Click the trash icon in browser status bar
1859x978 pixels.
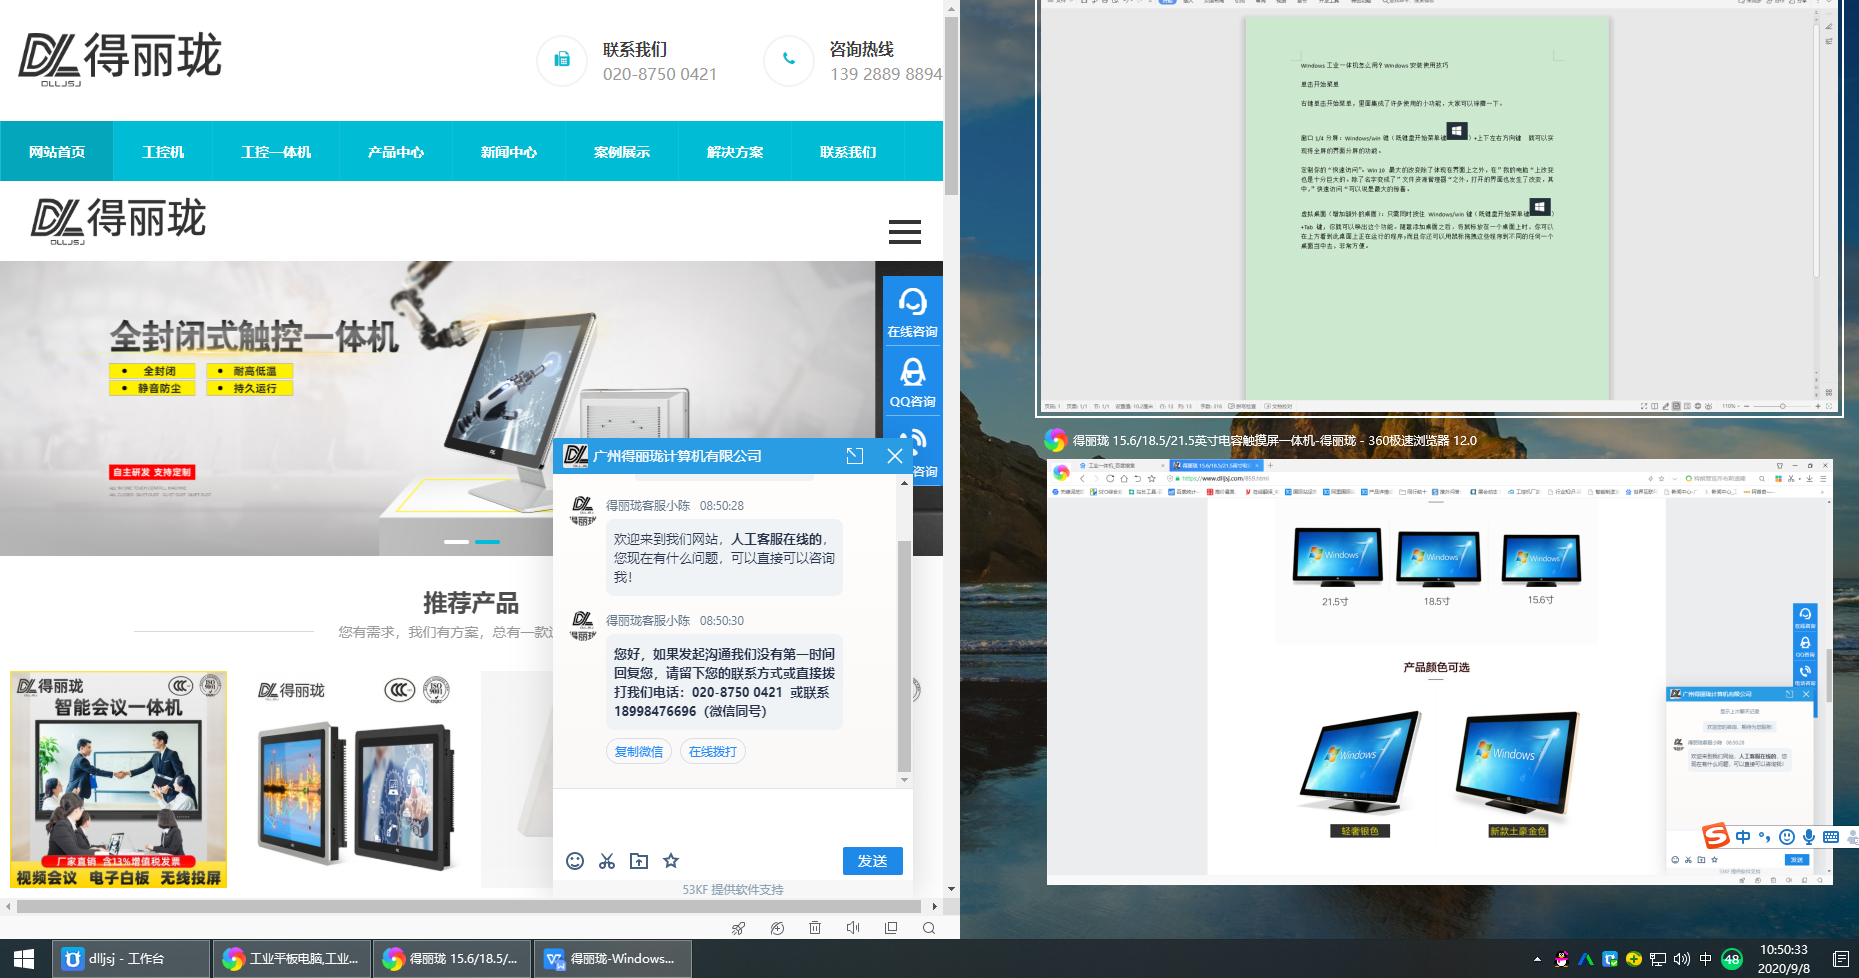[x=815, y=928]
